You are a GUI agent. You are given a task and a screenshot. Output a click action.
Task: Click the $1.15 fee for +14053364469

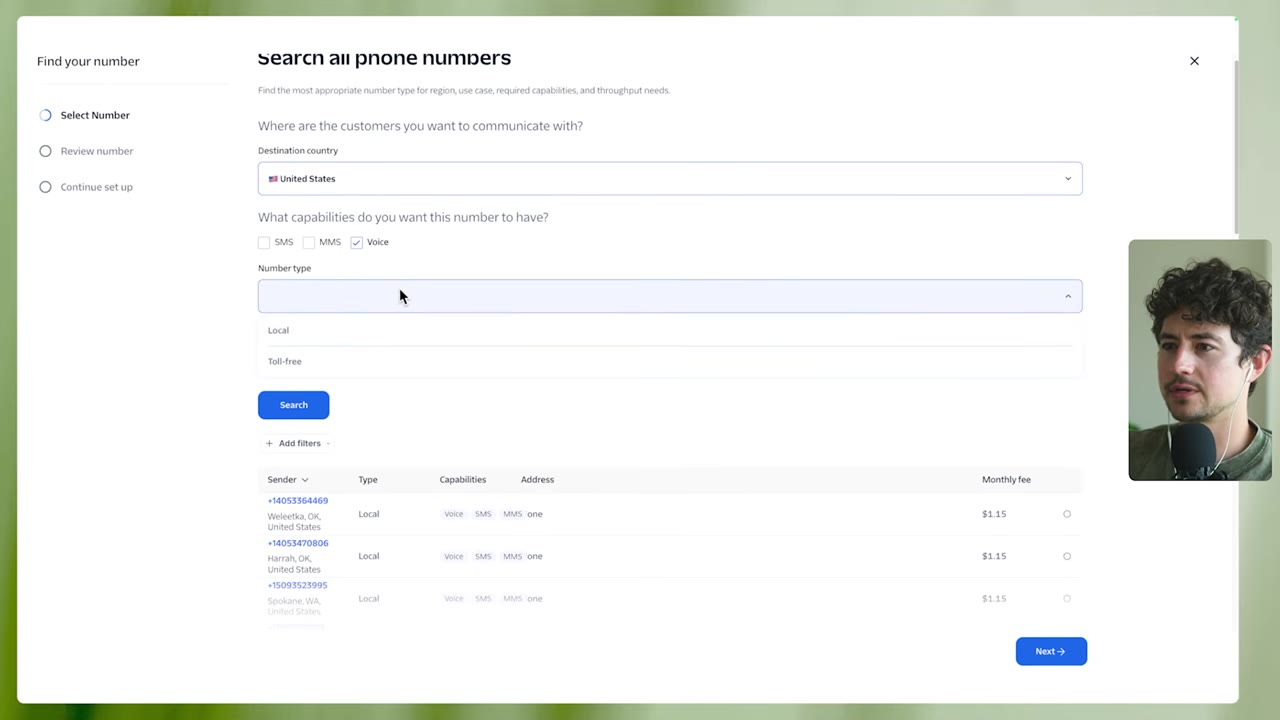pos(994,514)
